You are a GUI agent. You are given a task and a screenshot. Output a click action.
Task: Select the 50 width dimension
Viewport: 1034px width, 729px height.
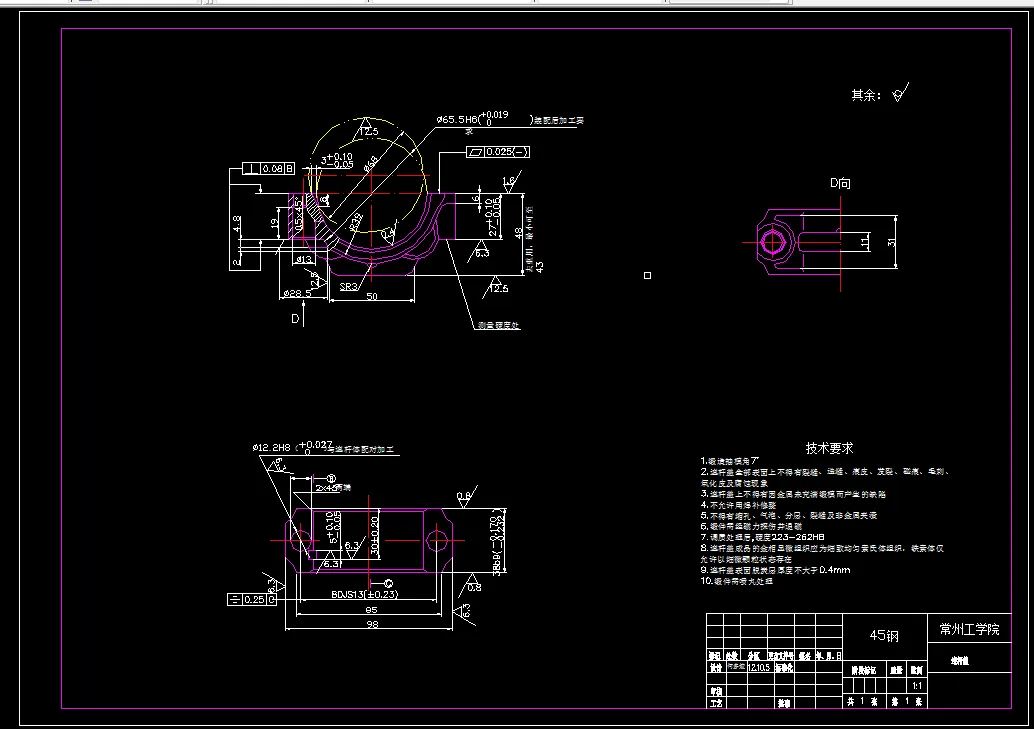[x=372, y=296]
